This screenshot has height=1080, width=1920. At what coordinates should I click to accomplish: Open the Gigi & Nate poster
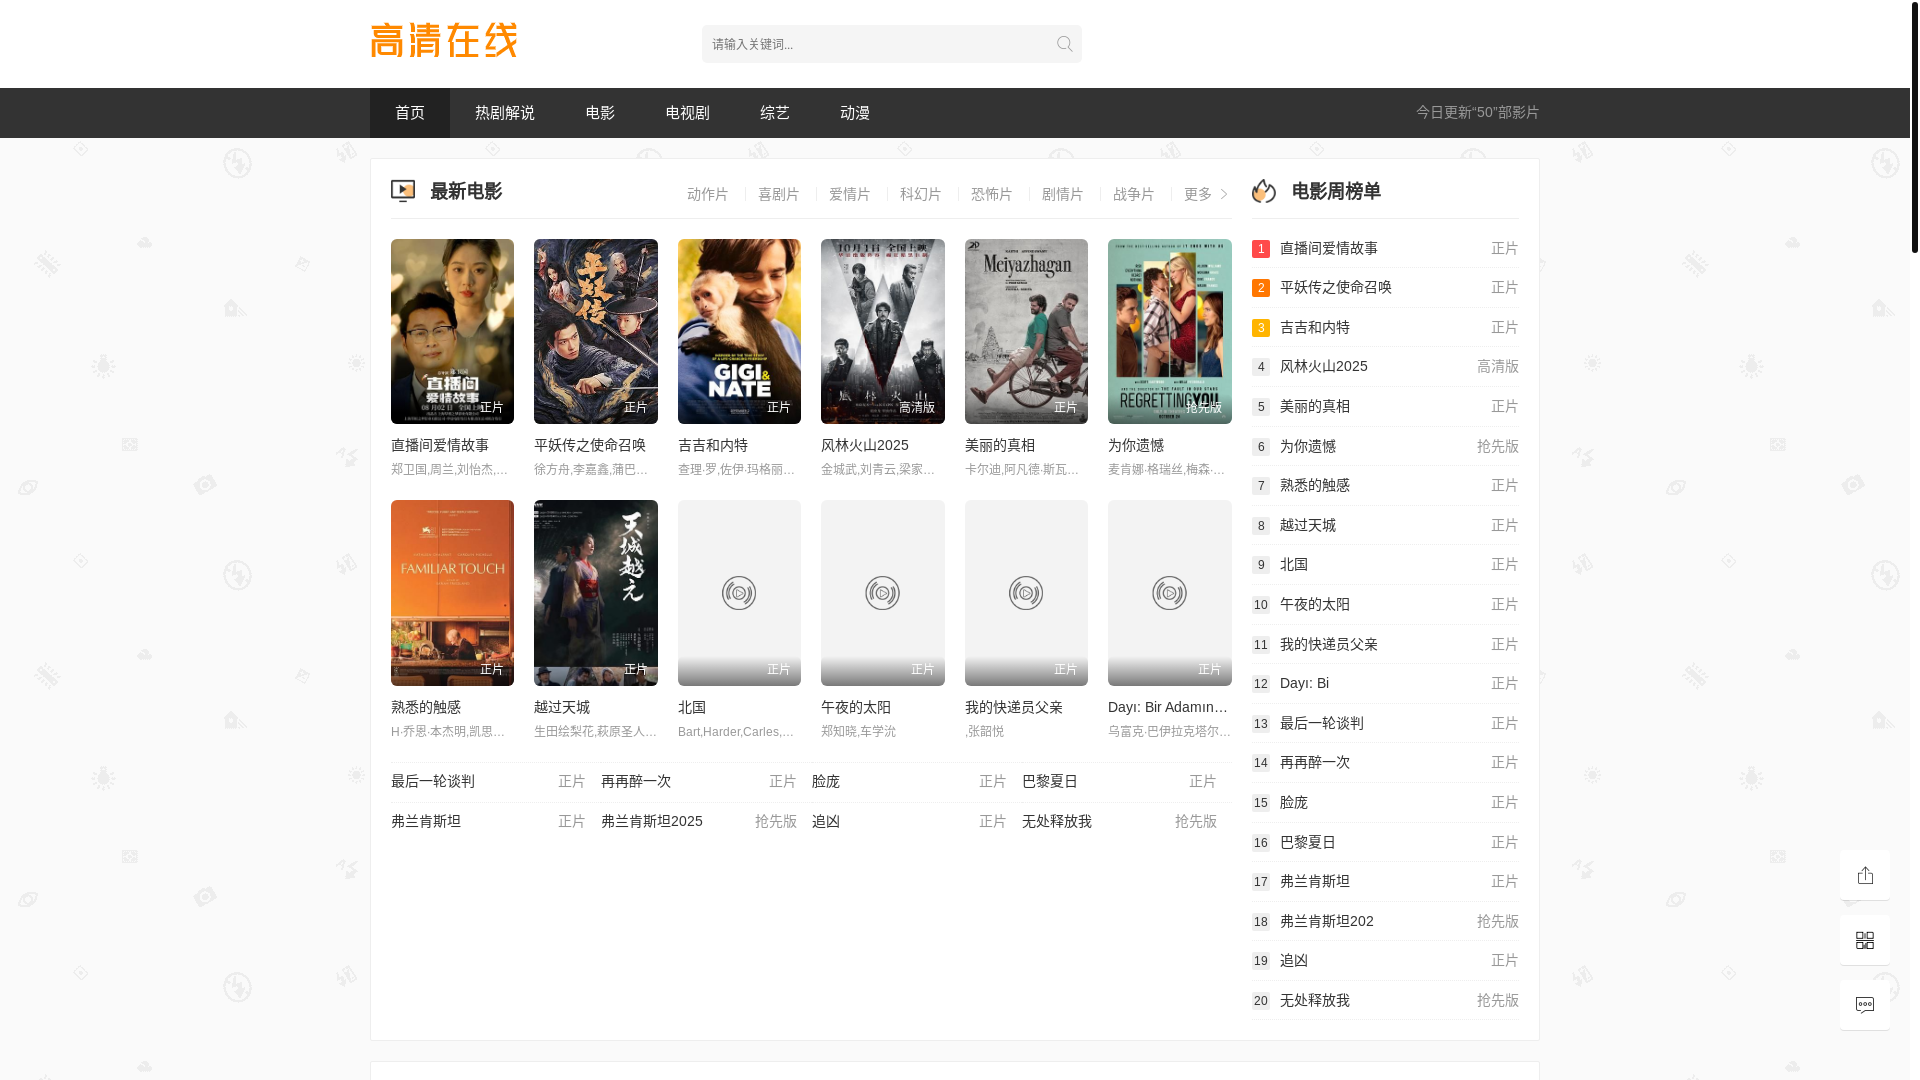[739, 331]
